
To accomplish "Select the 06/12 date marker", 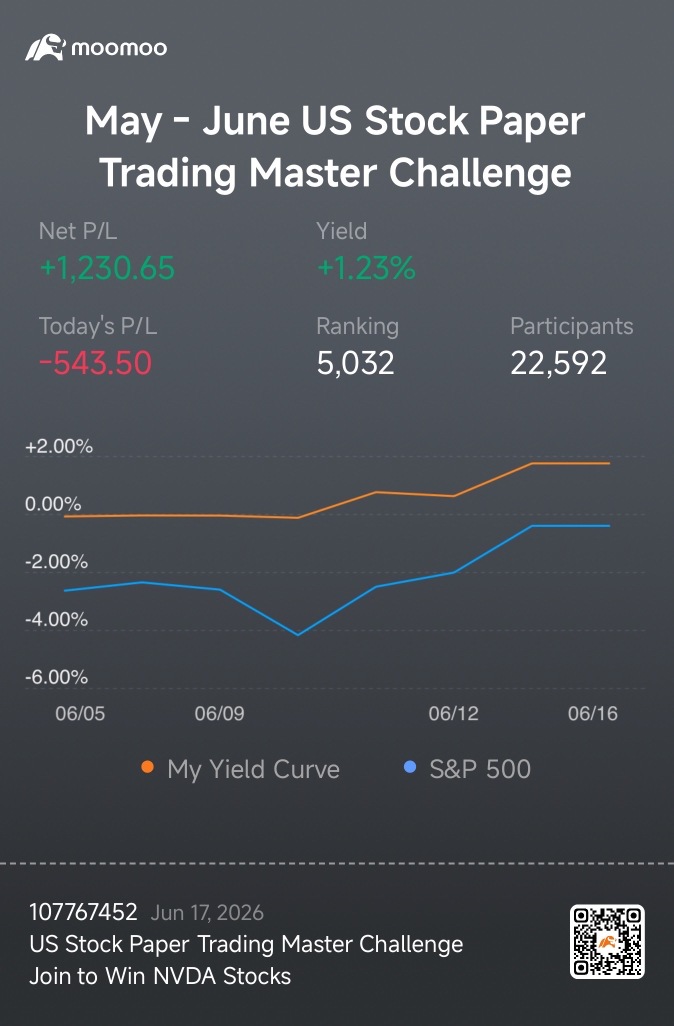I will click(453, 713).
